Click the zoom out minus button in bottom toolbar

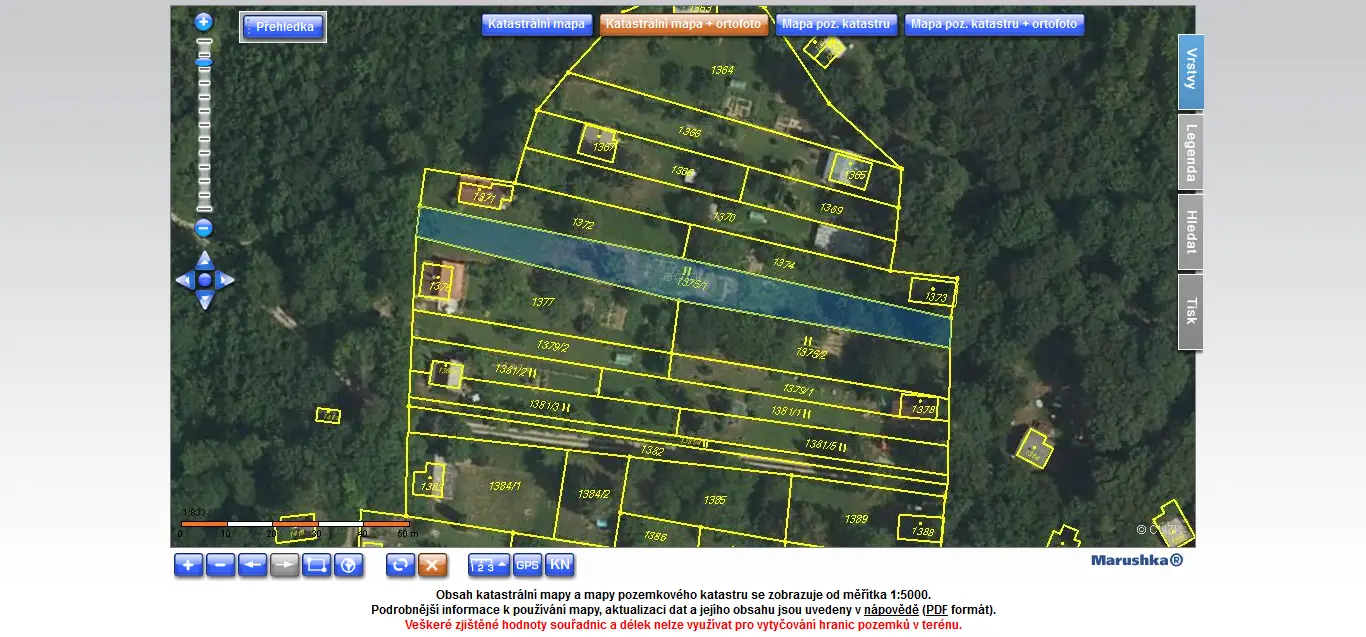coord(220,565)
